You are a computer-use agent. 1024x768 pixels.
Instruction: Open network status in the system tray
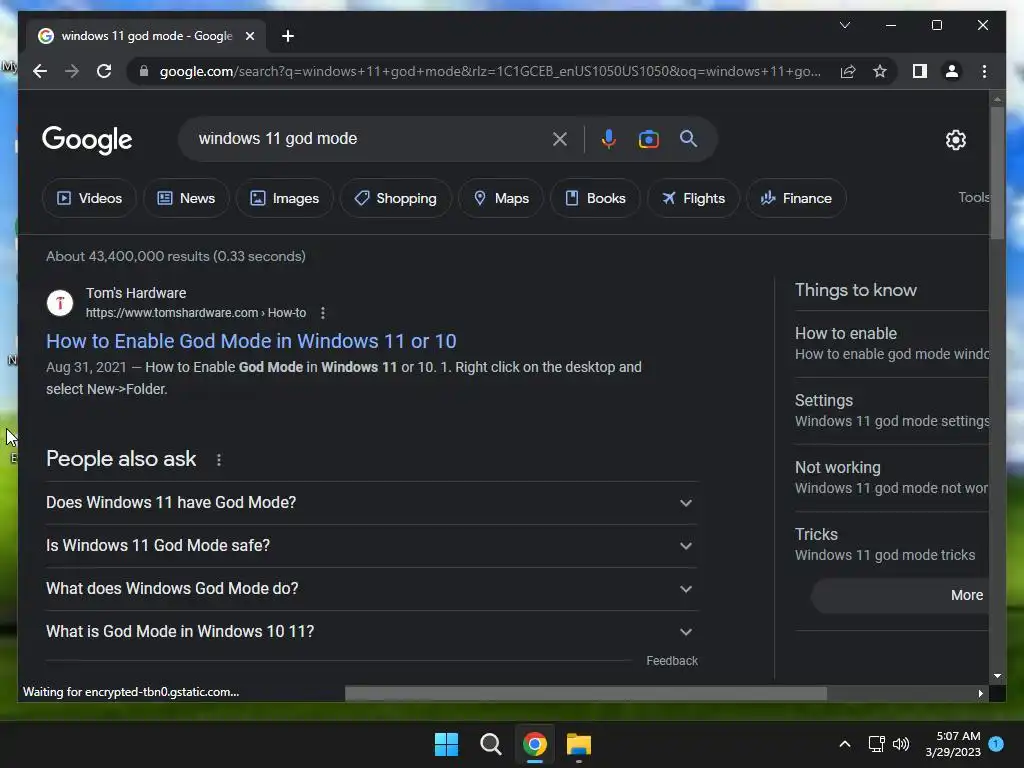(876, 744)
